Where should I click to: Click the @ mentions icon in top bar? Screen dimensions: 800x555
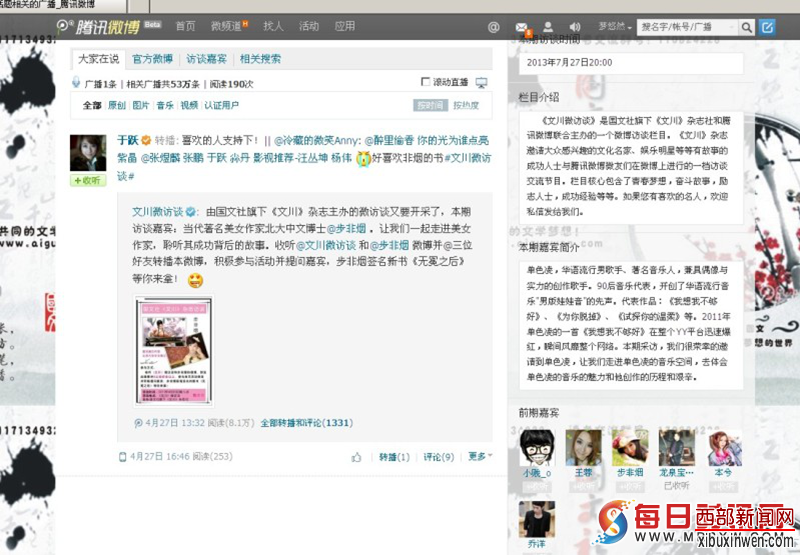coord(493,26)
